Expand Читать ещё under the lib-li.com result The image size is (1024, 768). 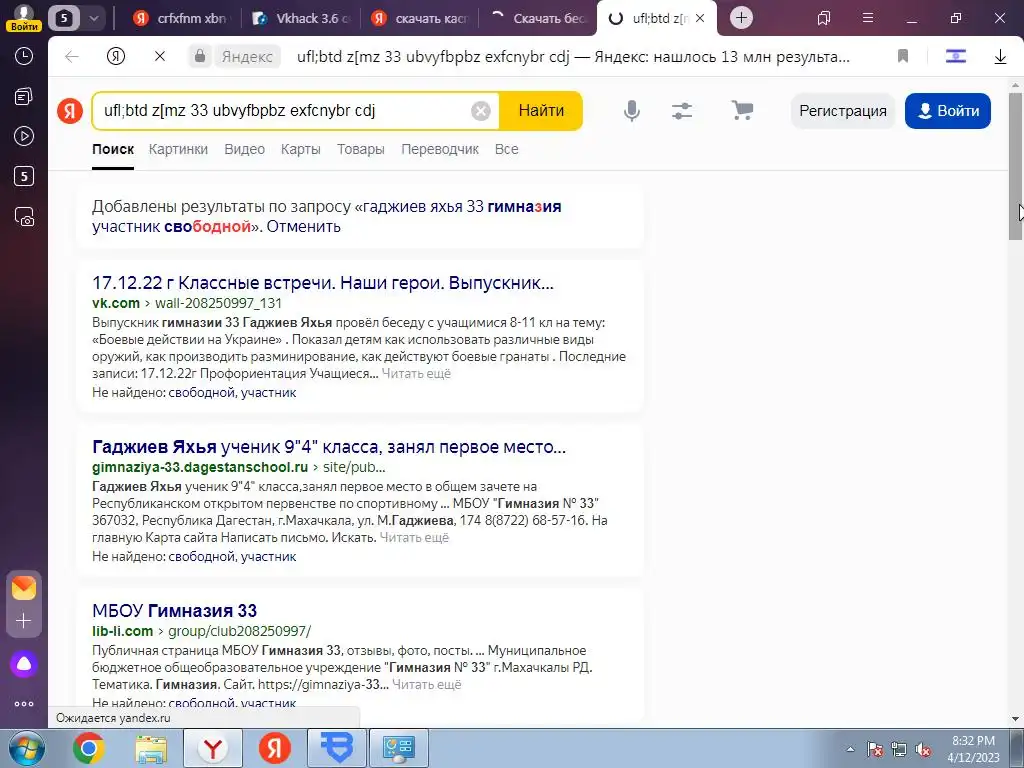426,684
